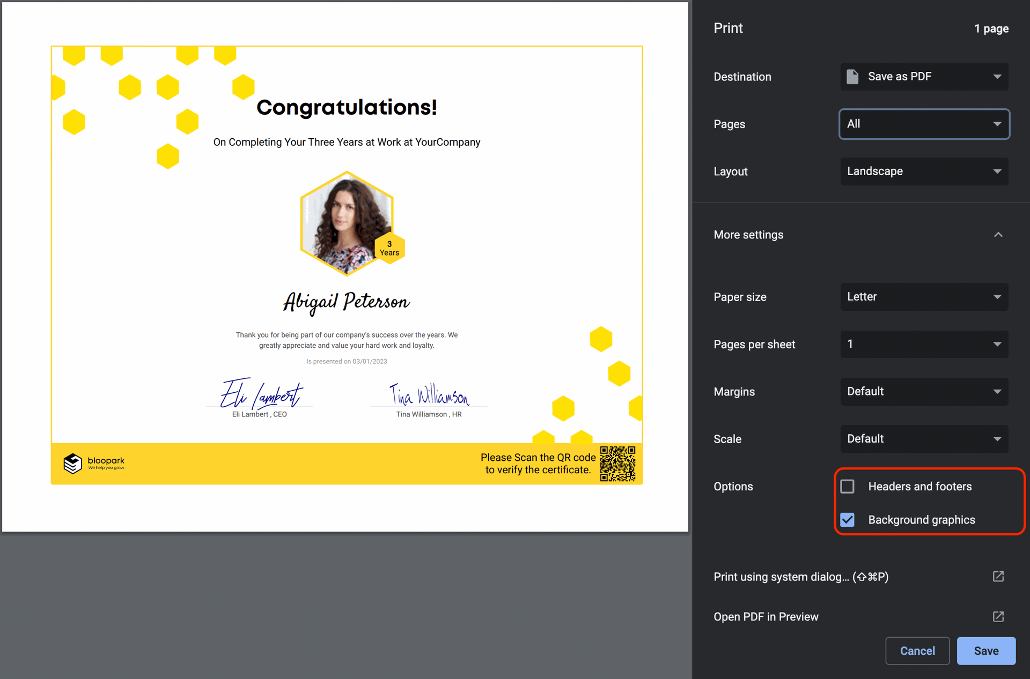Click the hexagonal portrait photo in the preview
Screen dimensions: 1030x679
point(346,223)
